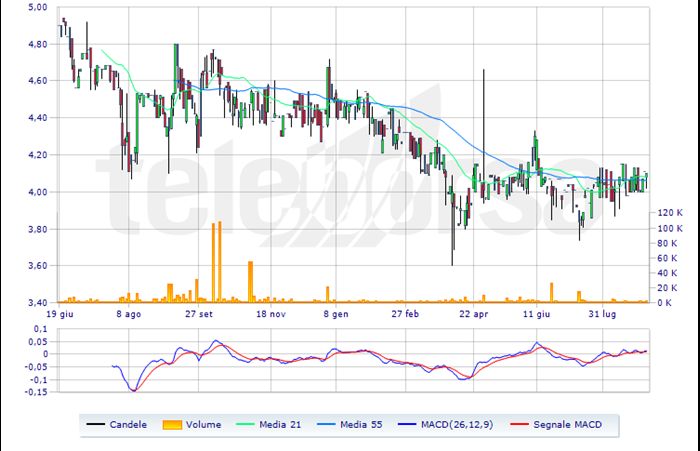Click the 80 K volume axis label
This screenshot has height=451, width=700.
(x=668, y=243)
